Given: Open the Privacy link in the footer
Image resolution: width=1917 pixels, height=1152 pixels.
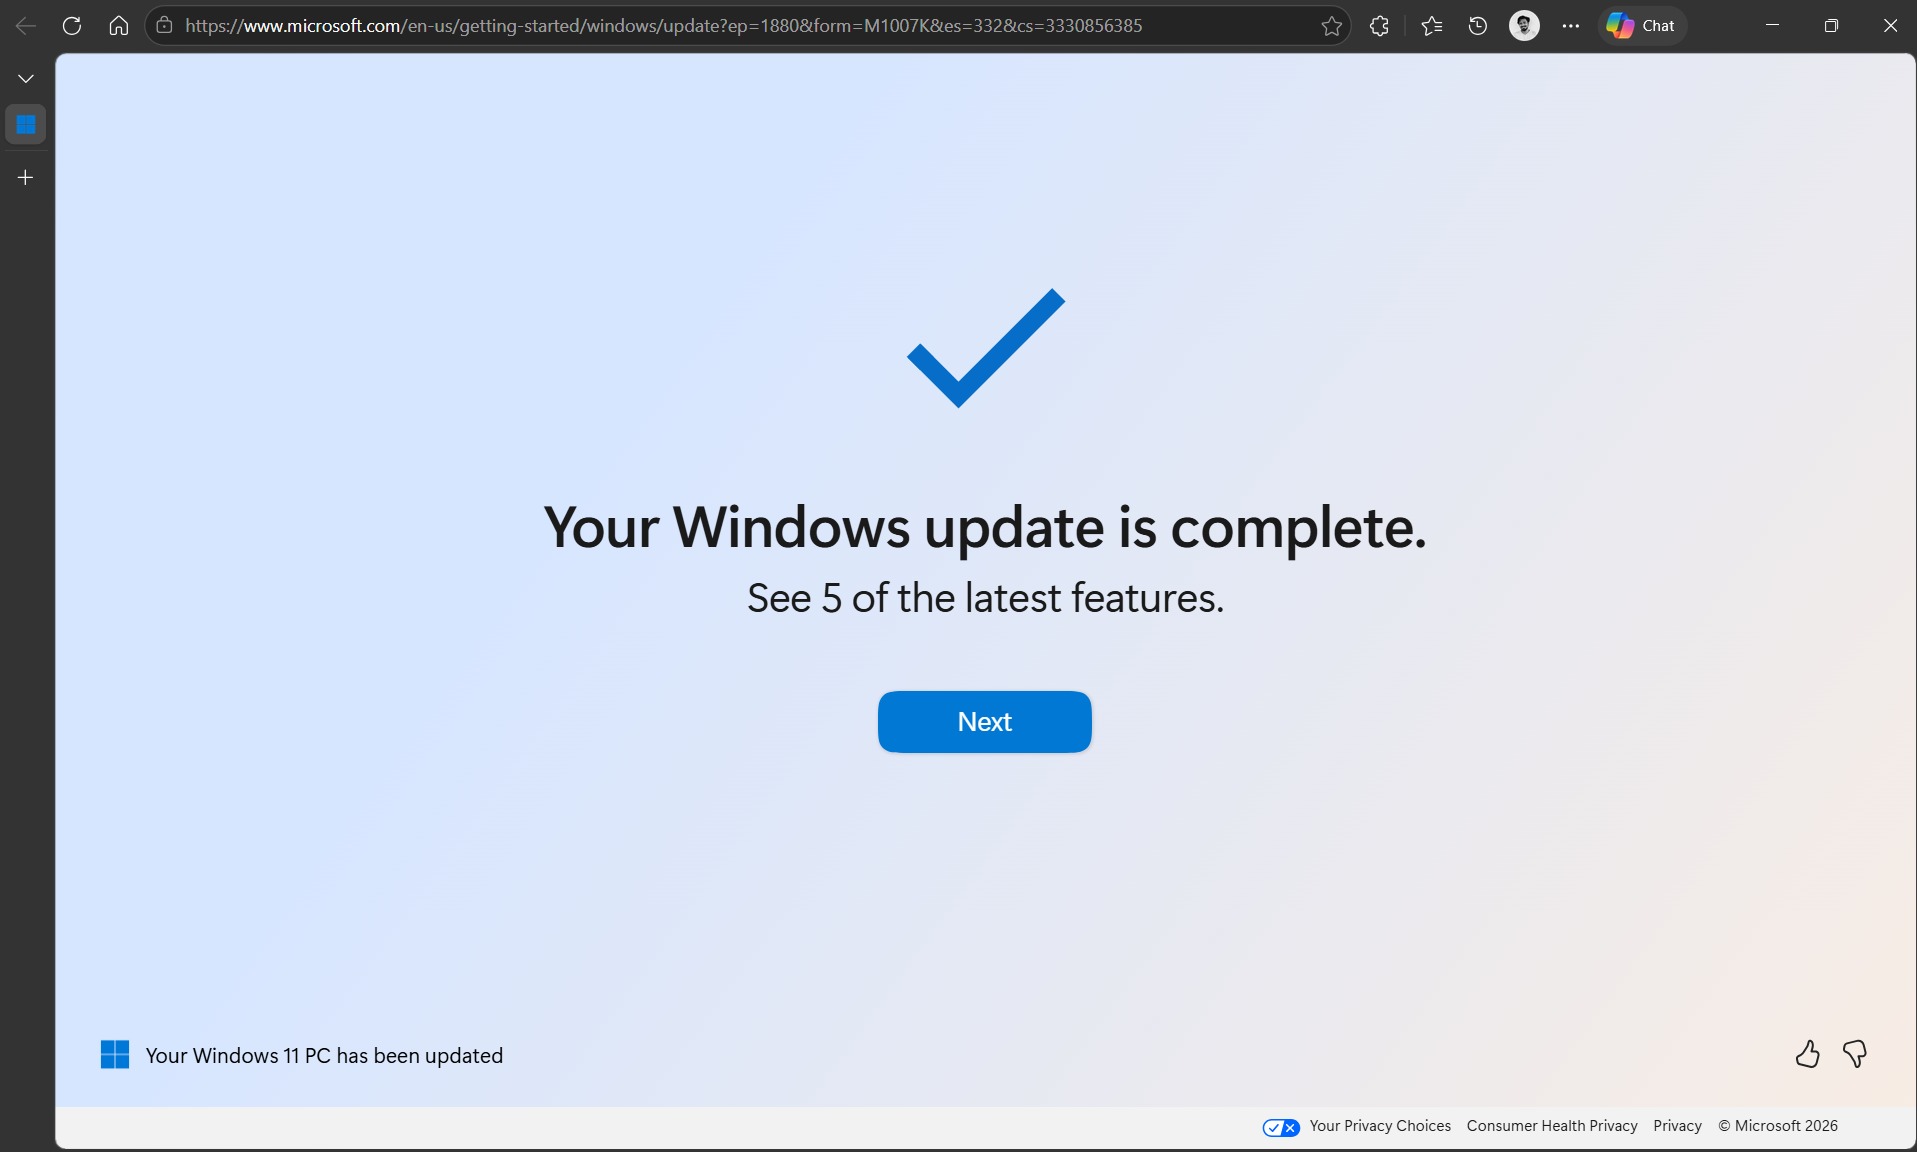Looking at the screenshot, I should pos(1676,1125).
